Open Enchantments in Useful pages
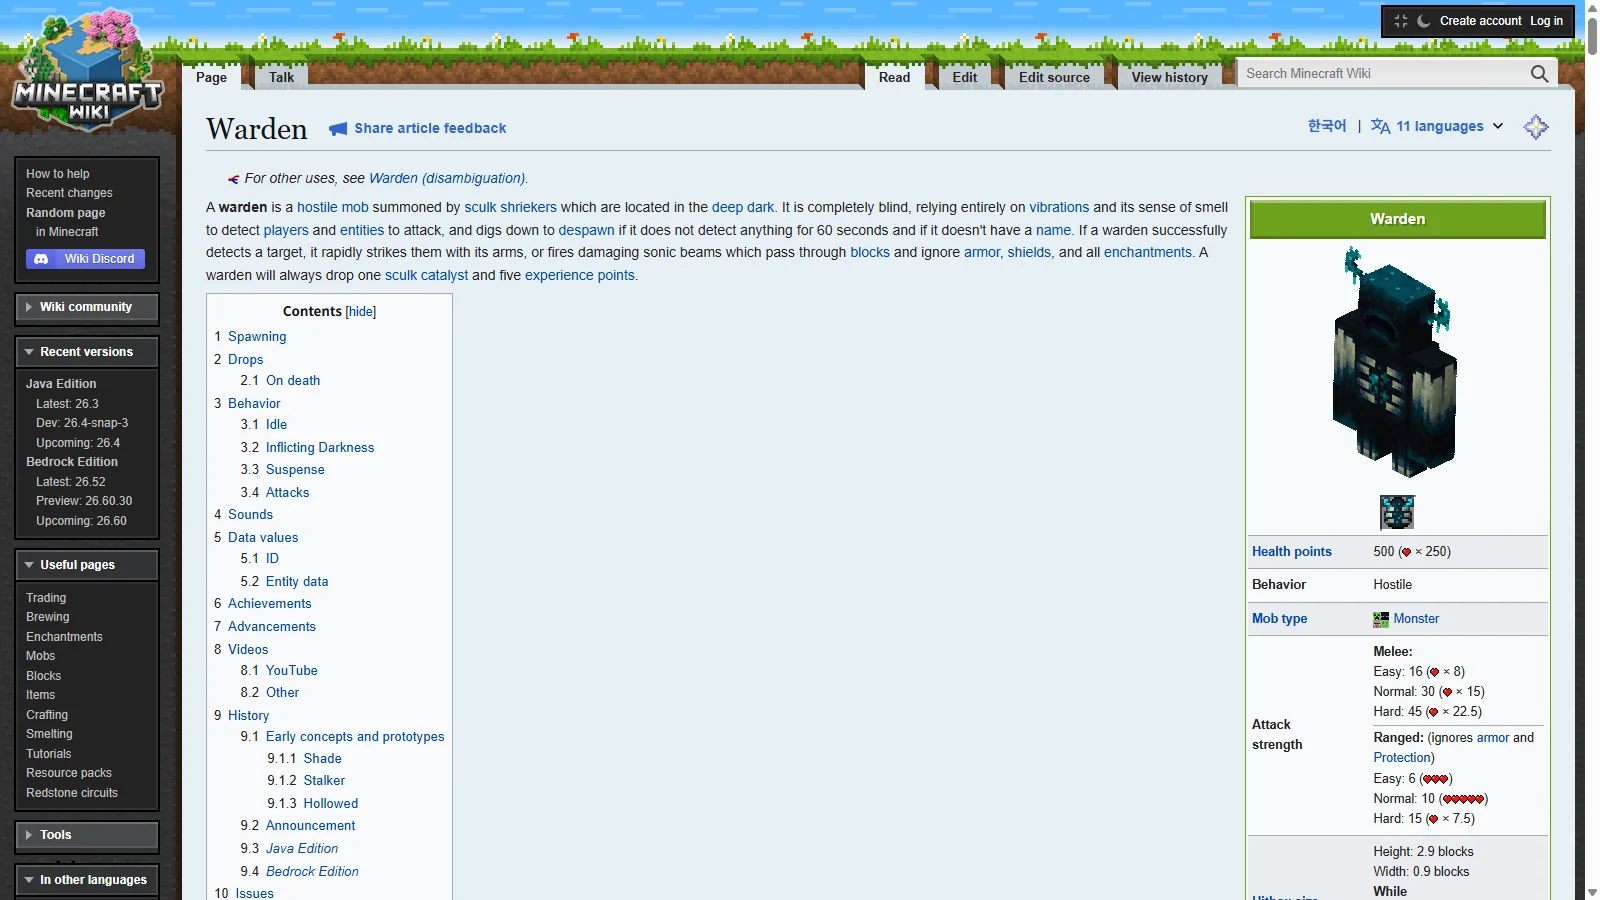Screen dimensions: 1600x900 (64, 637)
